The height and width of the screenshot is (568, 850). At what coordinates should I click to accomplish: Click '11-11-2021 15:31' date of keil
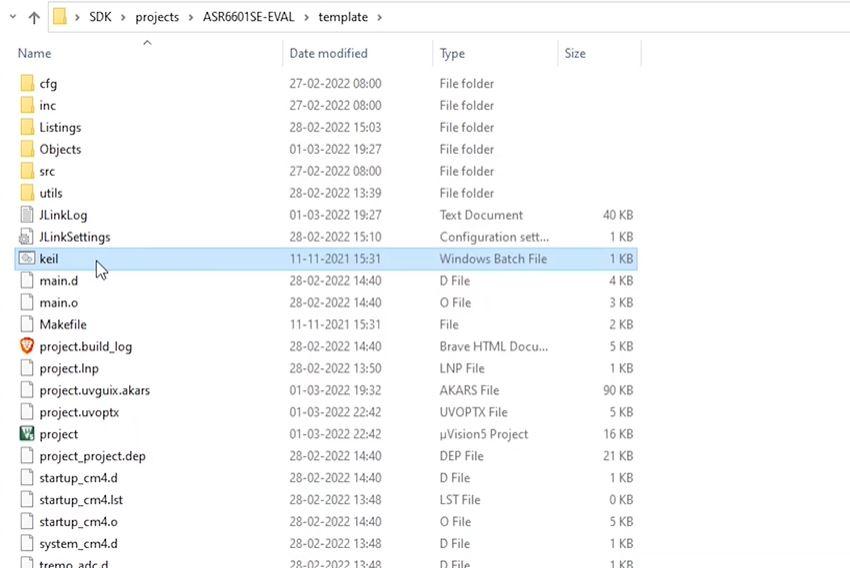335,259
